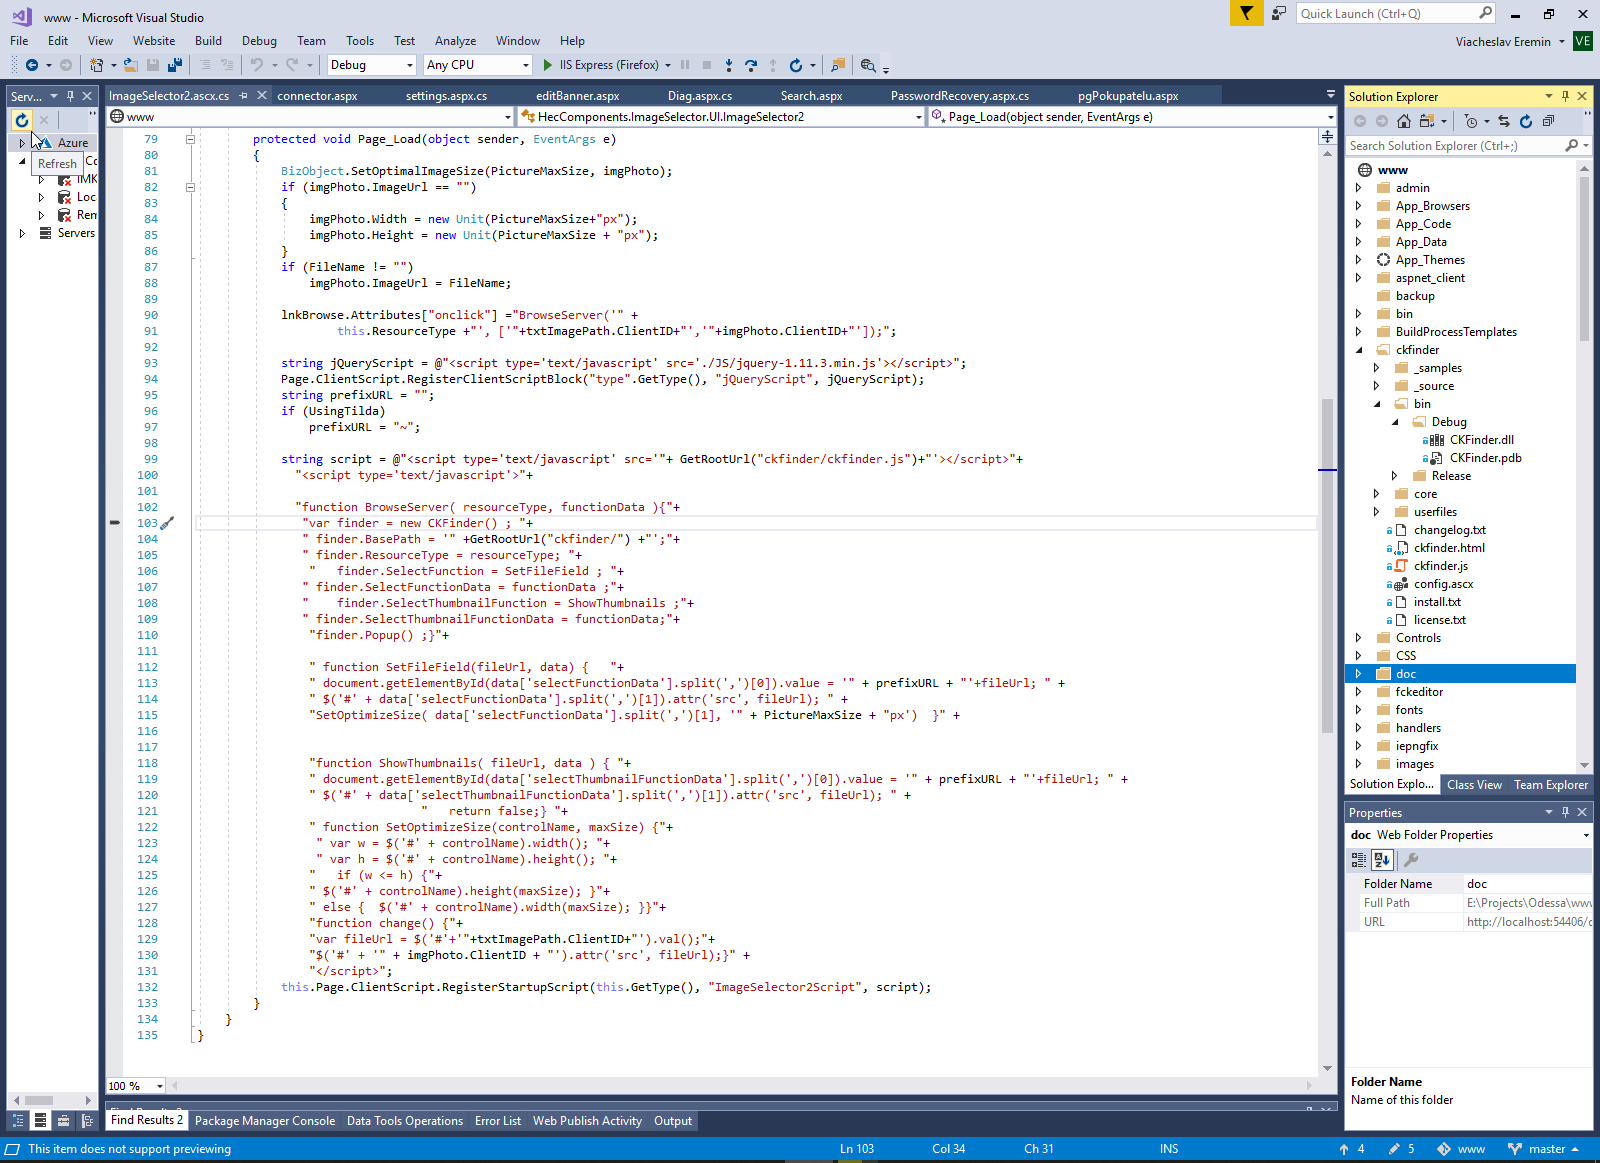The width and height of the screenshot is (1600, 1163).
Task: Open the Website menu
Action: point(154,41)
